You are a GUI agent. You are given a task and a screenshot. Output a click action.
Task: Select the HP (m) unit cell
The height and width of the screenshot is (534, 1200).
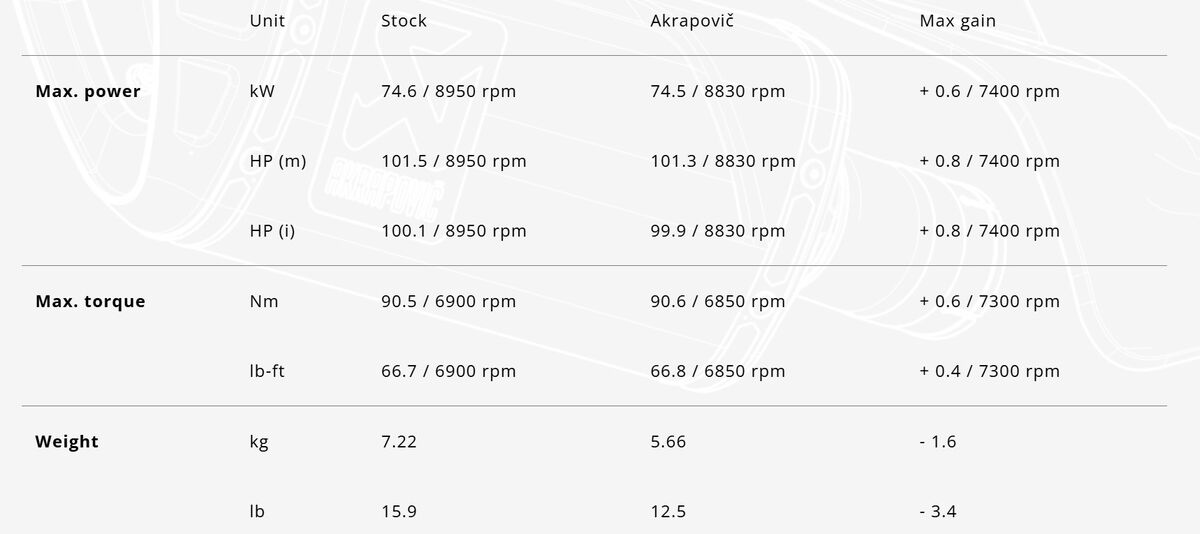click(278, 162)
